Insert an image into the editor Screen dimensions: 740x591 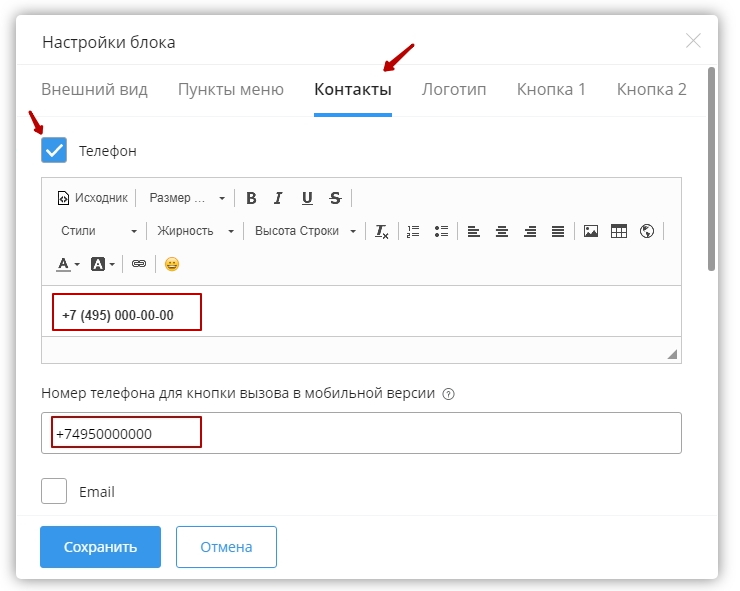[591, 231]
